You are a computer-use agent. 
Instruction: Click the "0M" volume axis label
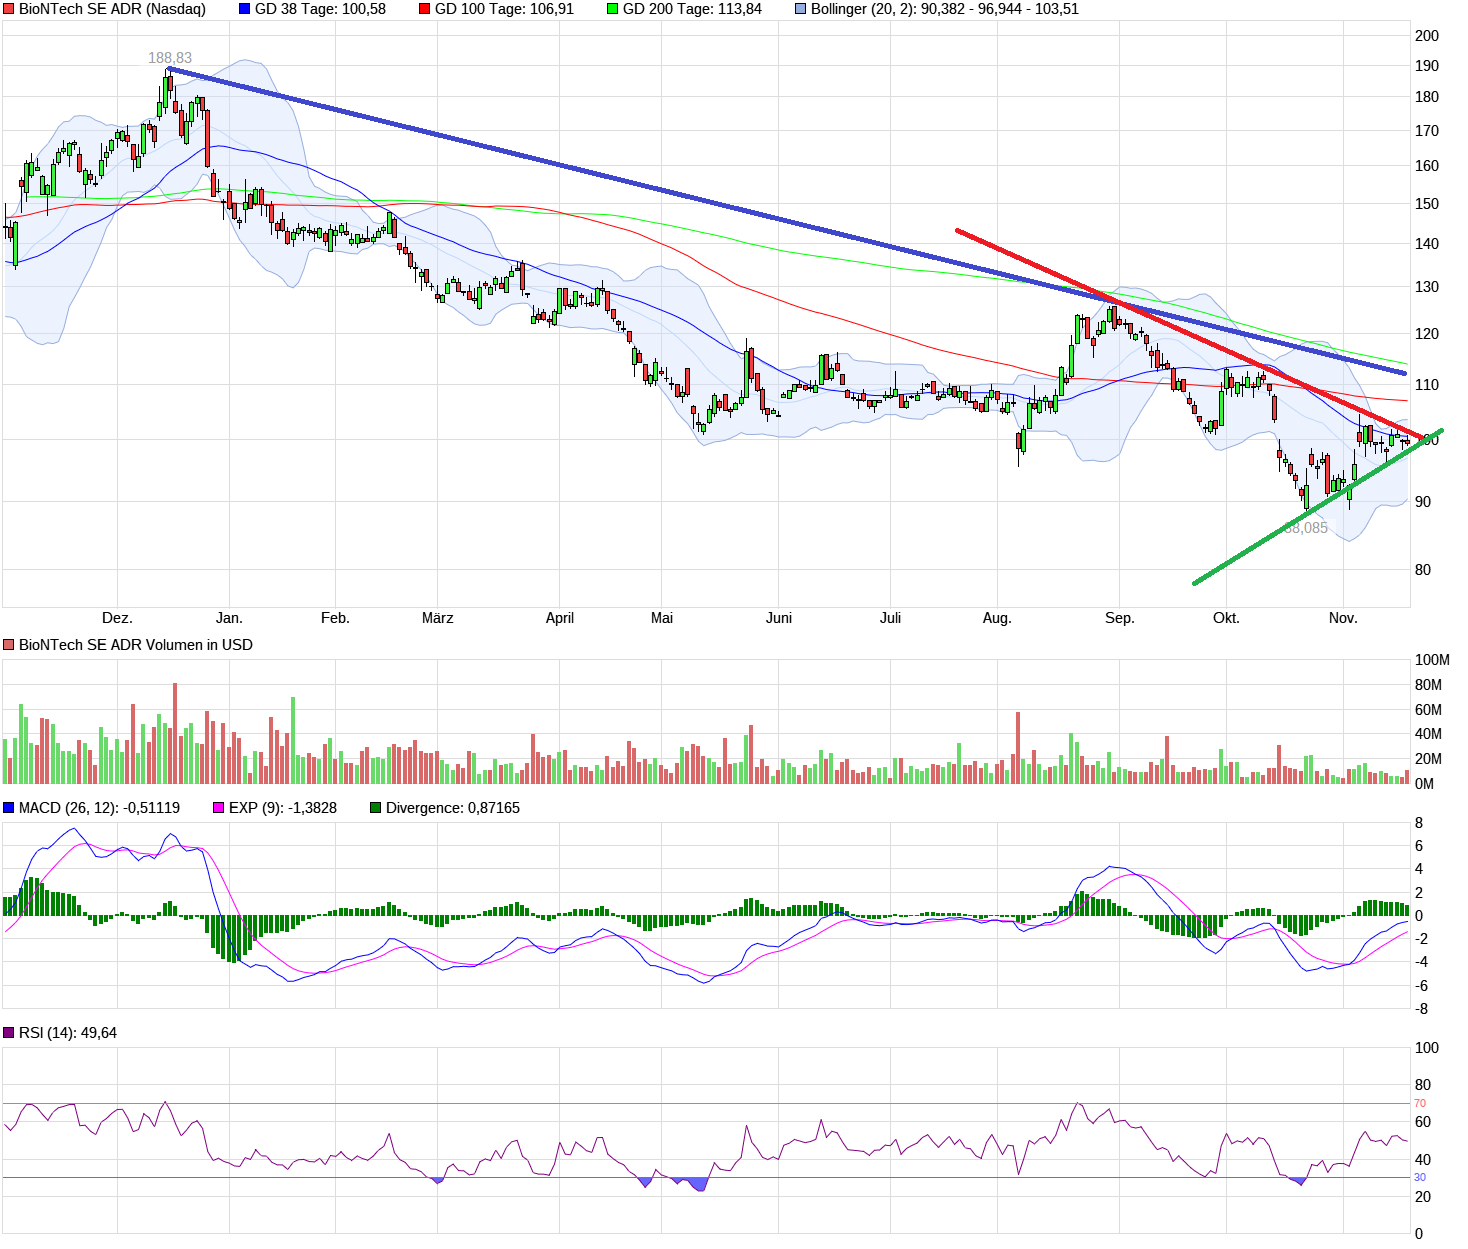point(1424,784)
